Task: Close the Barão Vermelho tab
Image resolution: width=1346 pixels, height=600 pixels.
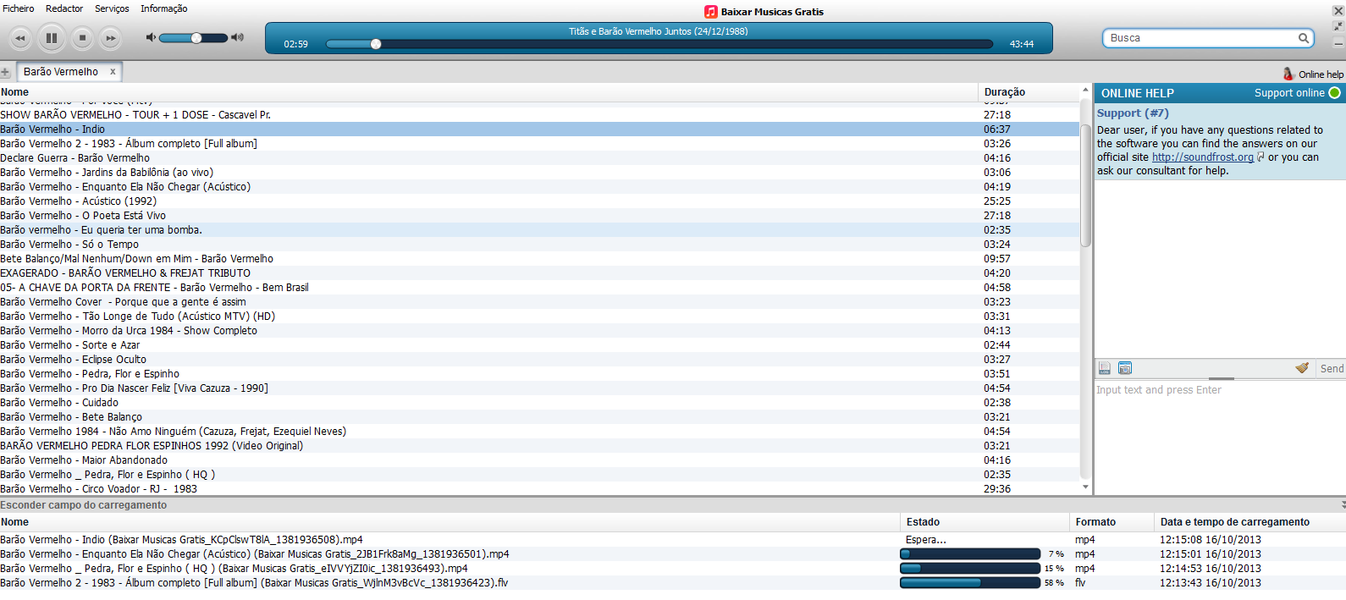Action: pyautogui.click(x=113, y=72)
